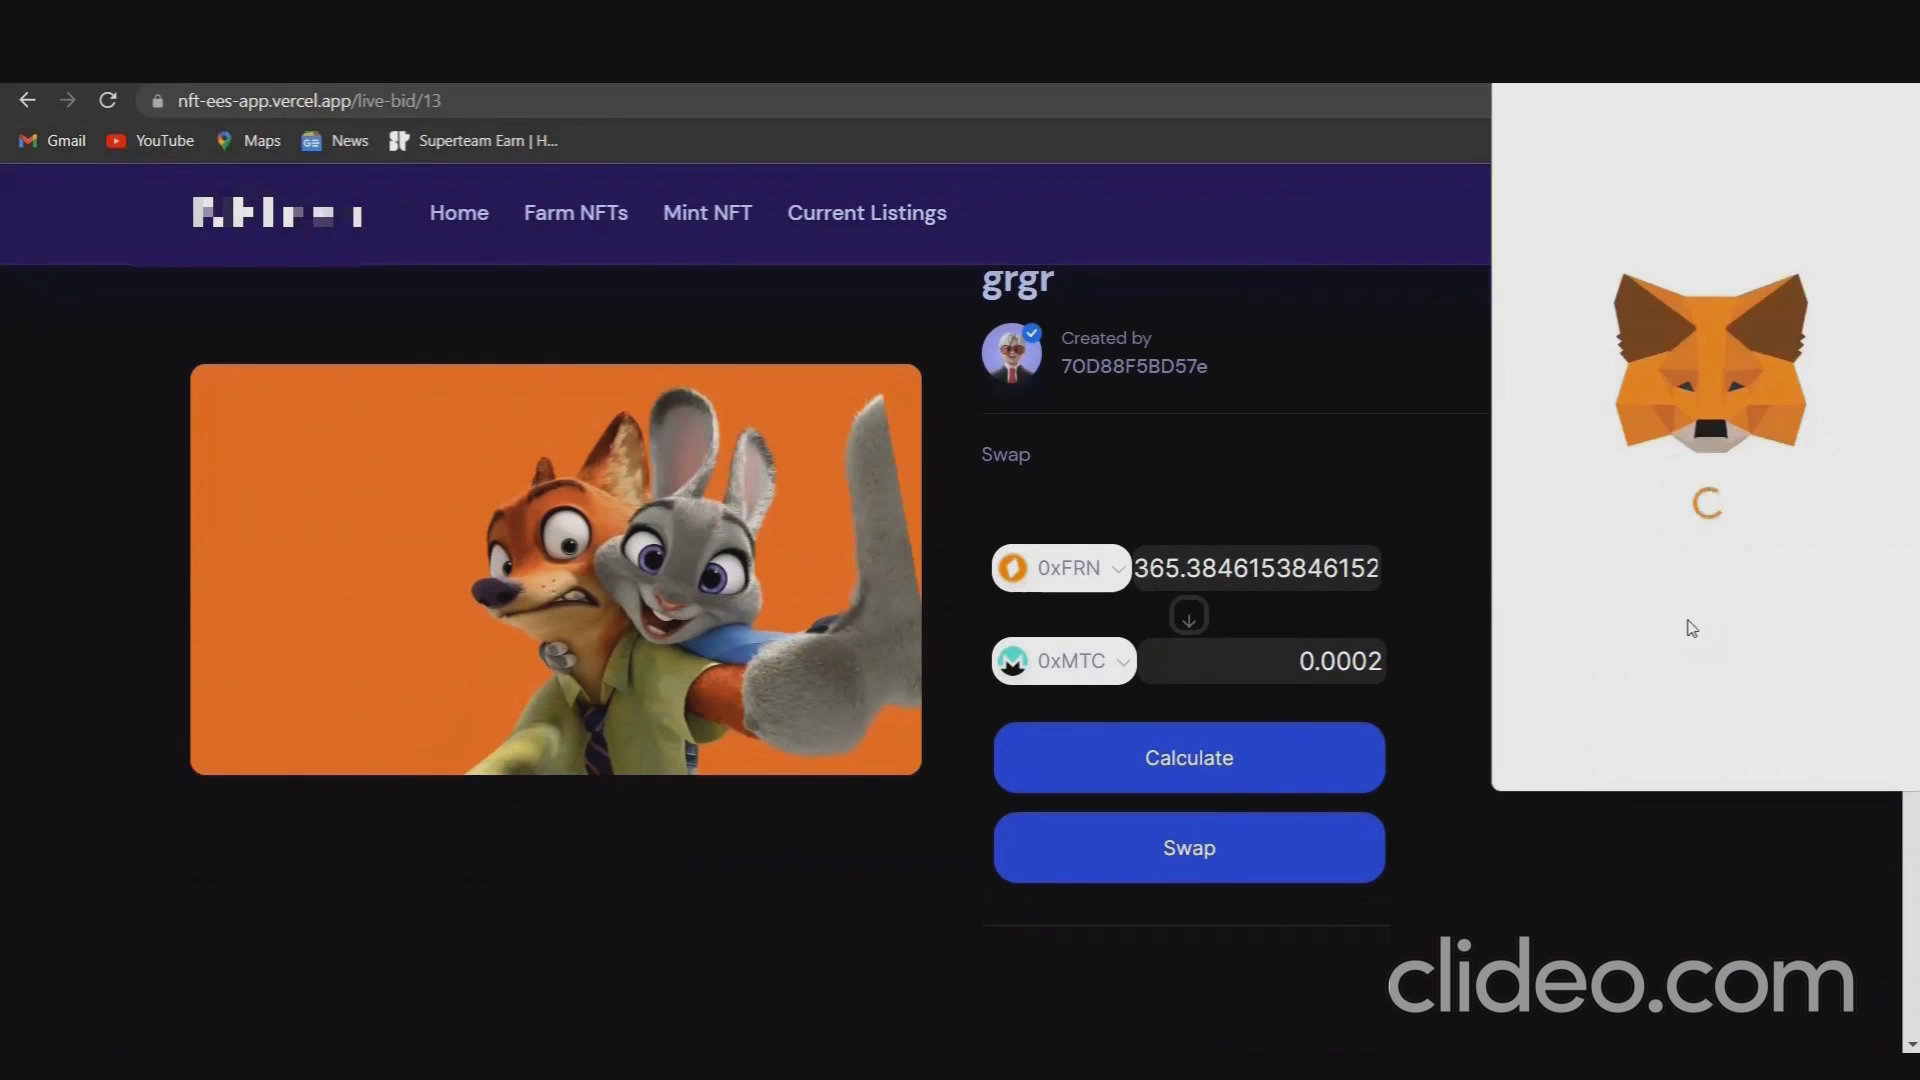Screen dimensions: 1920x1080
Task: Click the 0xFRN orange token icon
Action: 1013,568
